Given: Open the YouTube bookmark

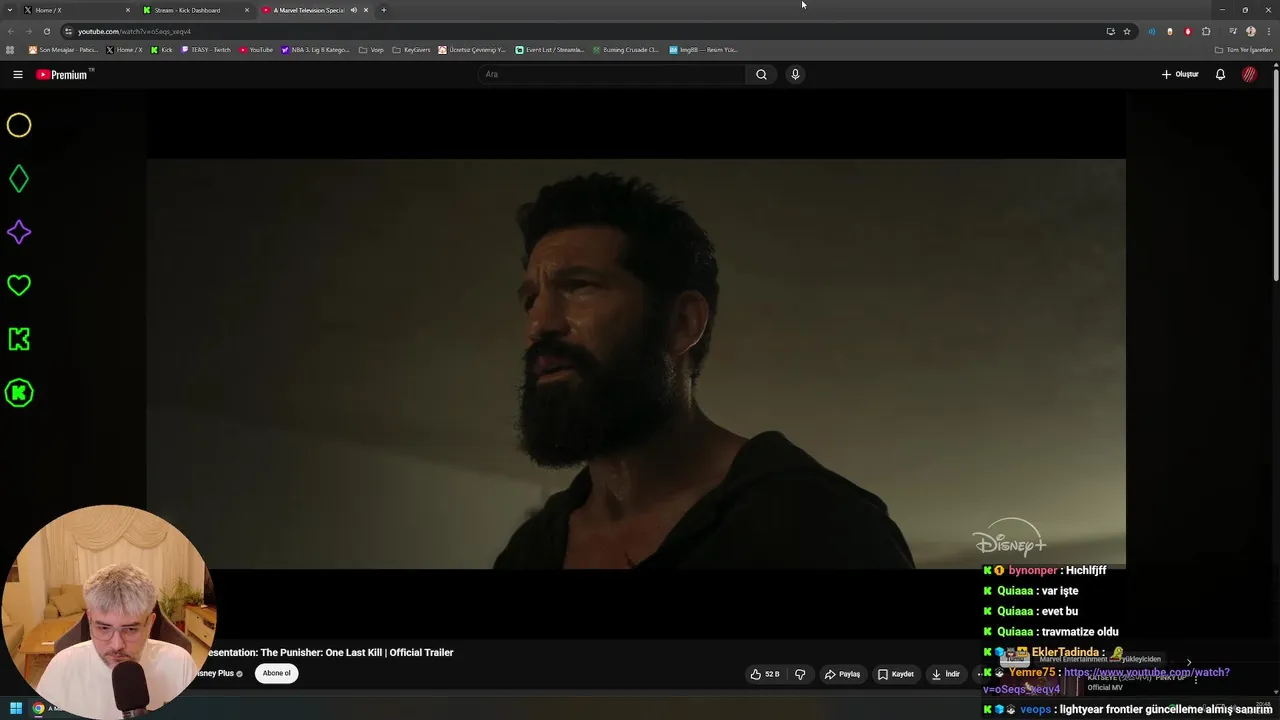Looking at the screenshot, I should coord(256,49).
